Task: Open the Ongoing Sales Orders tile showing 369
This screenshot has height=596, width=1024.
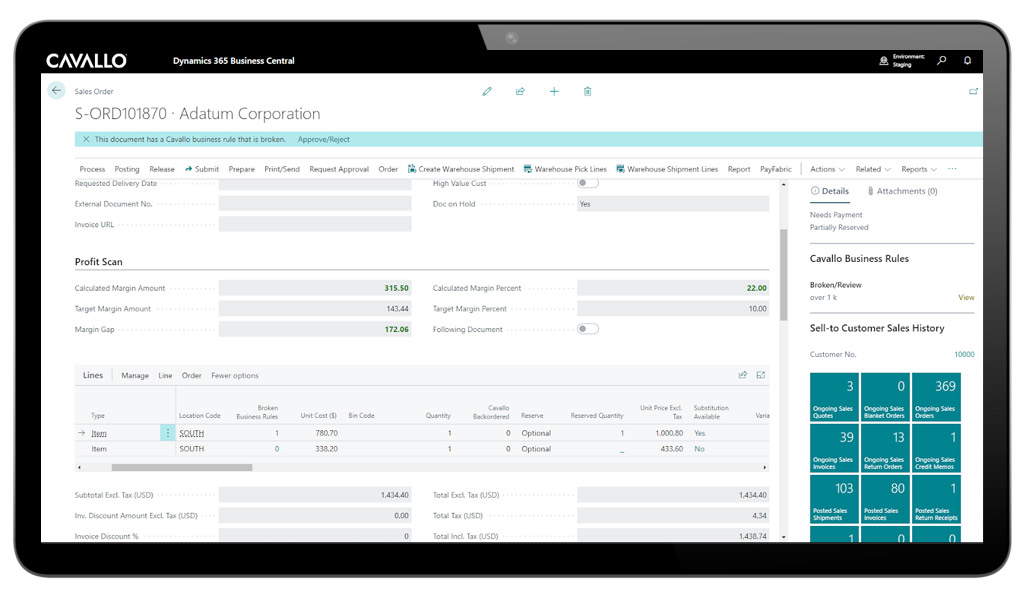Action: [936, 397]
